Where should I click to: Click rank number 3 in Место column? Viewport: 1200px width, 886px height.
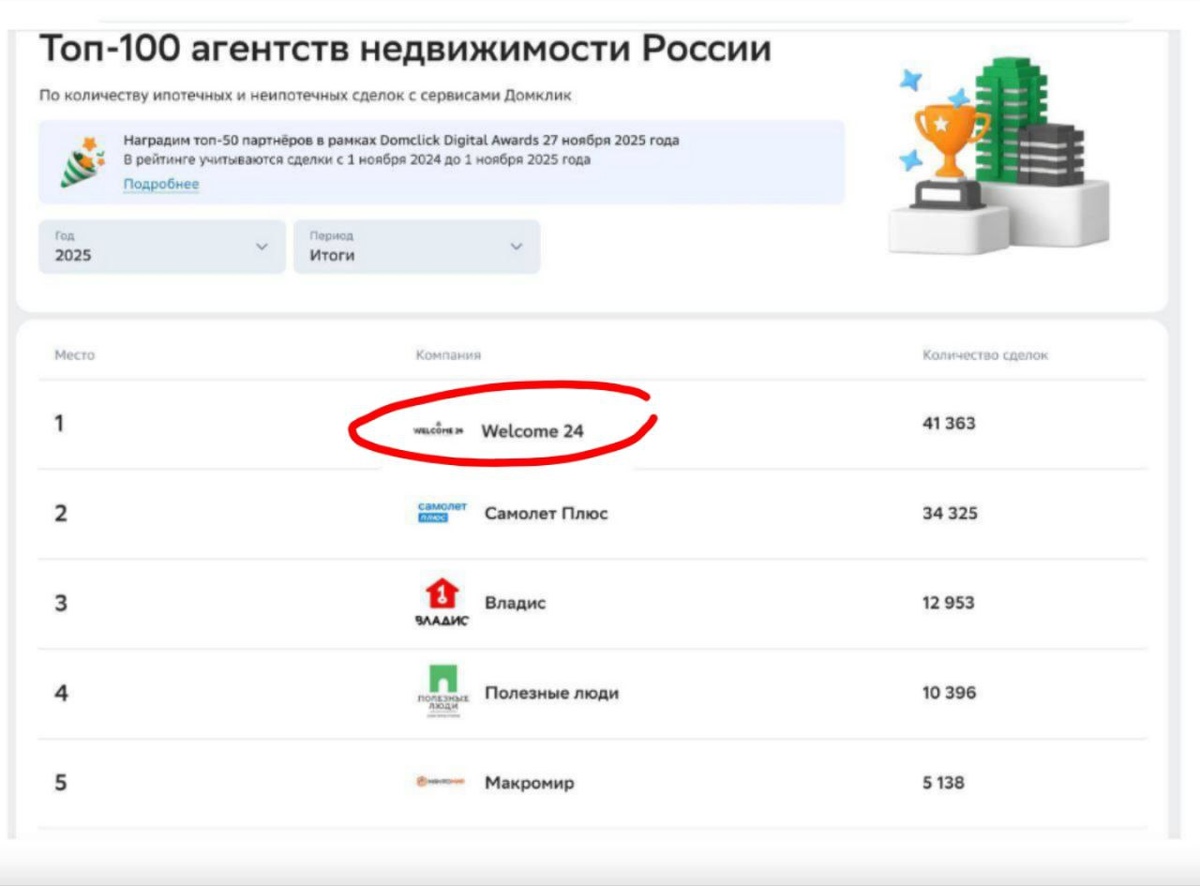pyautogui.click(x=61, y=603)
